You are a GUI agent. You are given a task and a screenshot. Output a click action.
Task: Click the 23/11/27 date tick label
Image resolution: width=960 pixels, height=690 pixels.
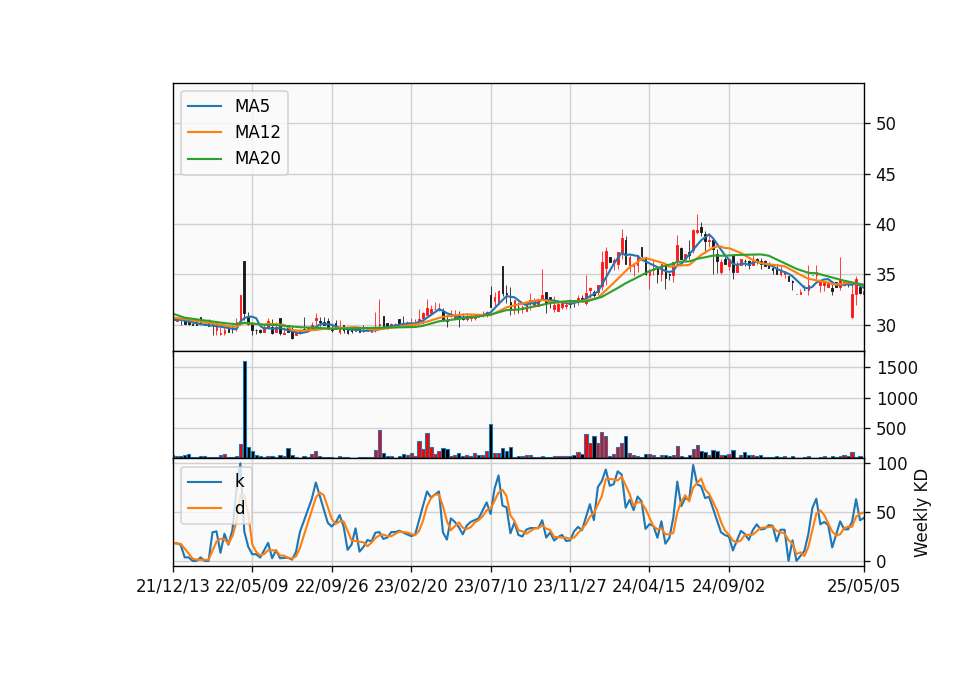[570, 587]
